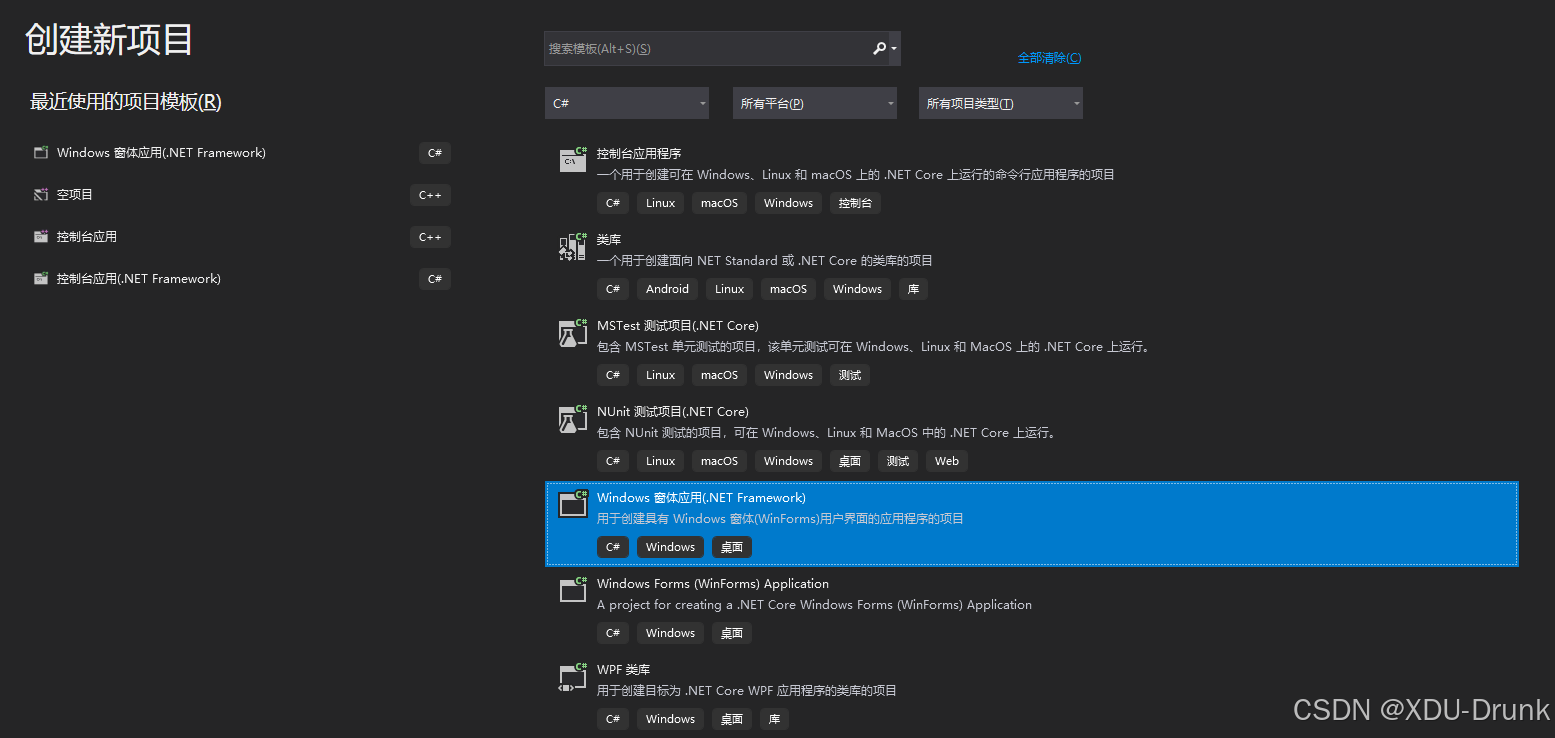Click the Windows Forms (WinForms) Application title
Image resolution: width=1555 pixels, height=738 pixels.
click(713, 584)
